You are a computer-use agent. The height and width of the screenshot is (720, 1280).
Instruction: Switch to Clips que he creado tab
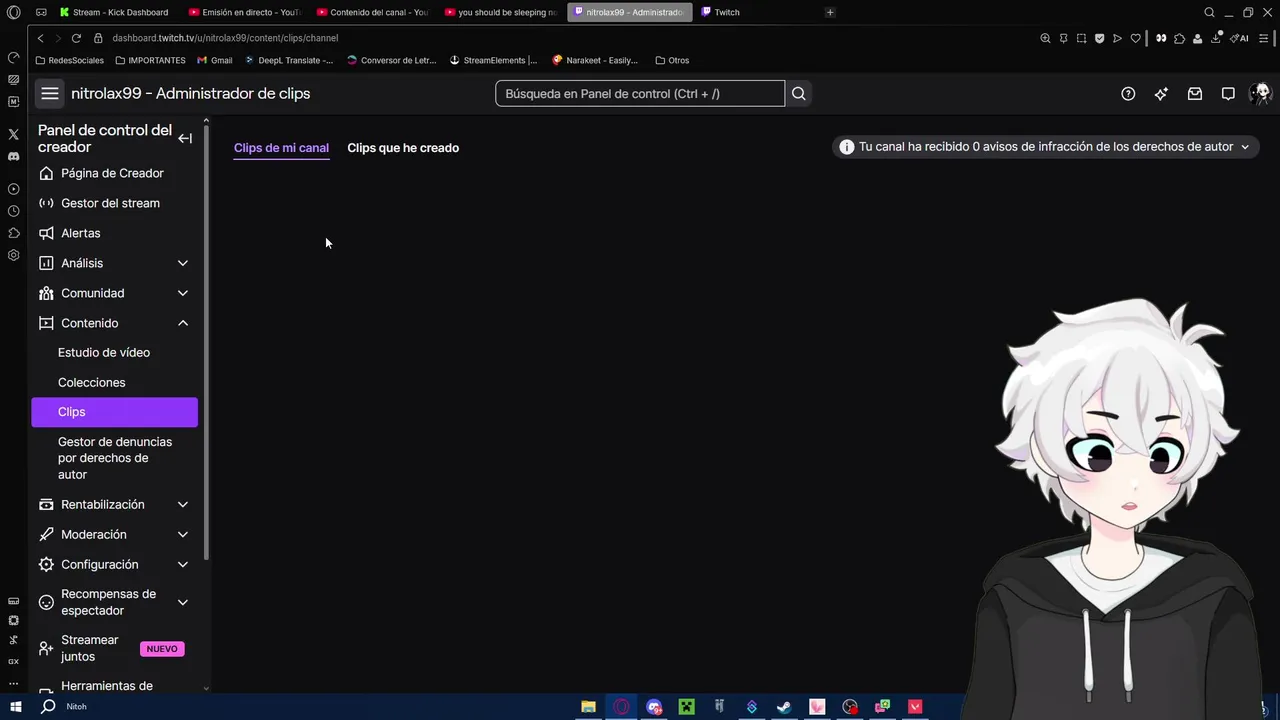[403, 147]
